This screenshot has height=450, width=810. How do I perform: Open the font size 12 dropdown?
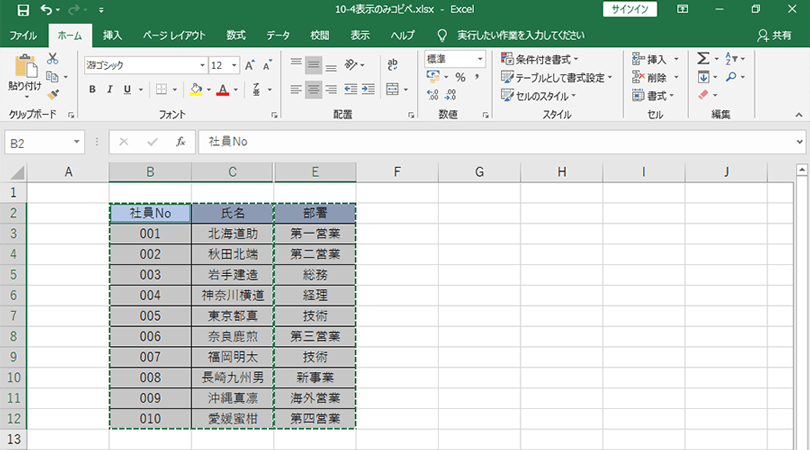(234, 66)
